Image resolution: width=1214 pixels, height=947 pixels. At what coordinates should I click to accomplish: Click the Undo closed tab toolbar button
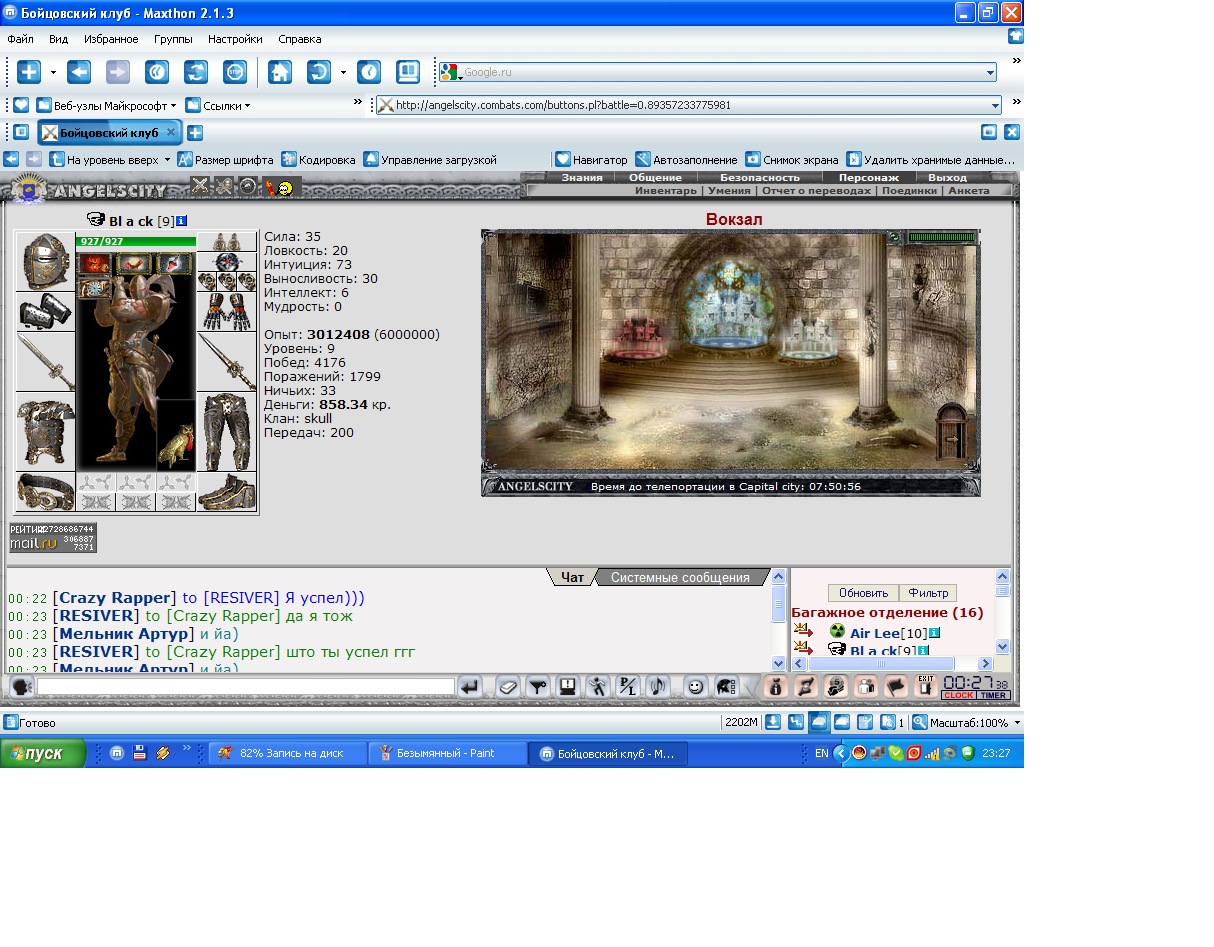319,72
